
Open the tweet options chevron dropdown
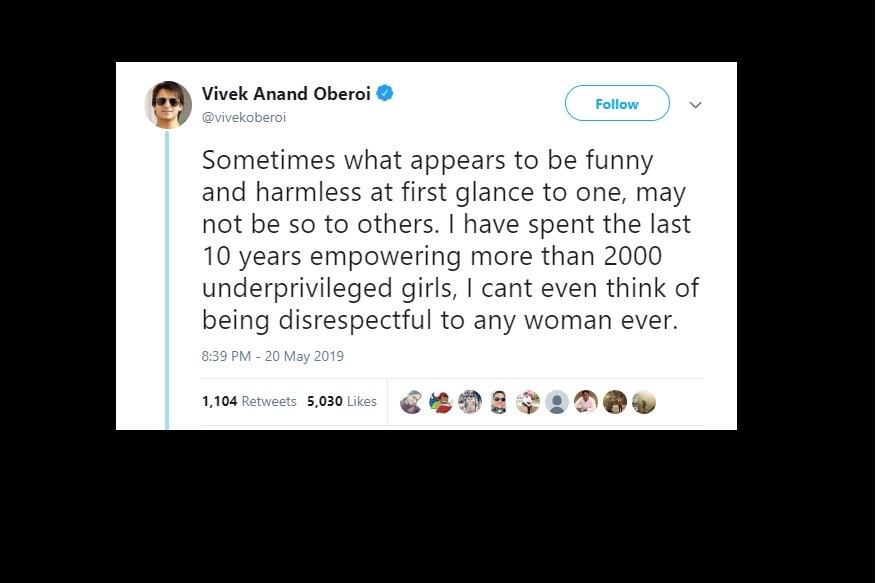[x=695, y=105]
